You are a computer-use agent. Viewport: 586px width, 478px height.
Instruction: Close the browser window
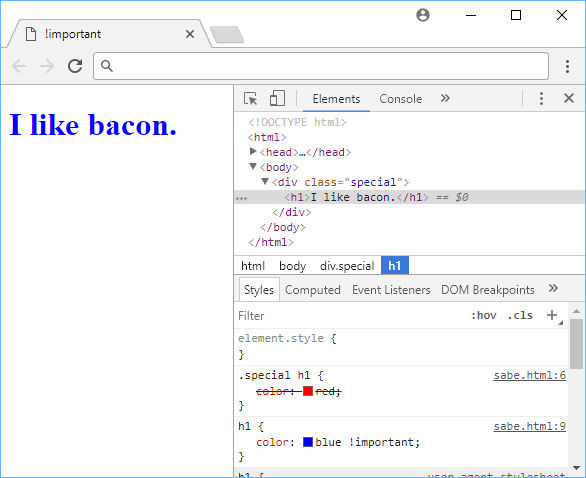coord(561,15)
